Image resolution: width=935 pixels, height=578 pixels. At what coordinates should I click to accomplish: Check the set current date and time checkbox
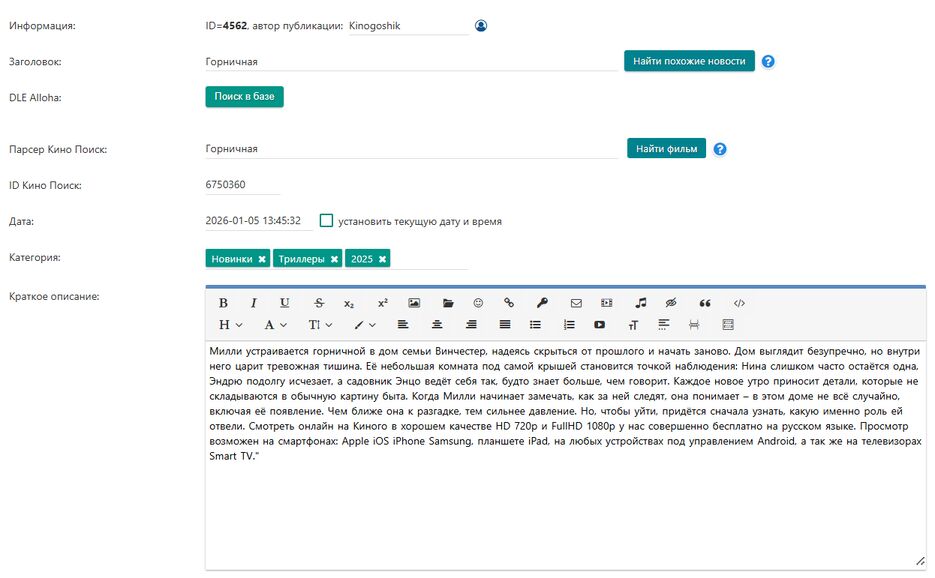pos(326,221)
